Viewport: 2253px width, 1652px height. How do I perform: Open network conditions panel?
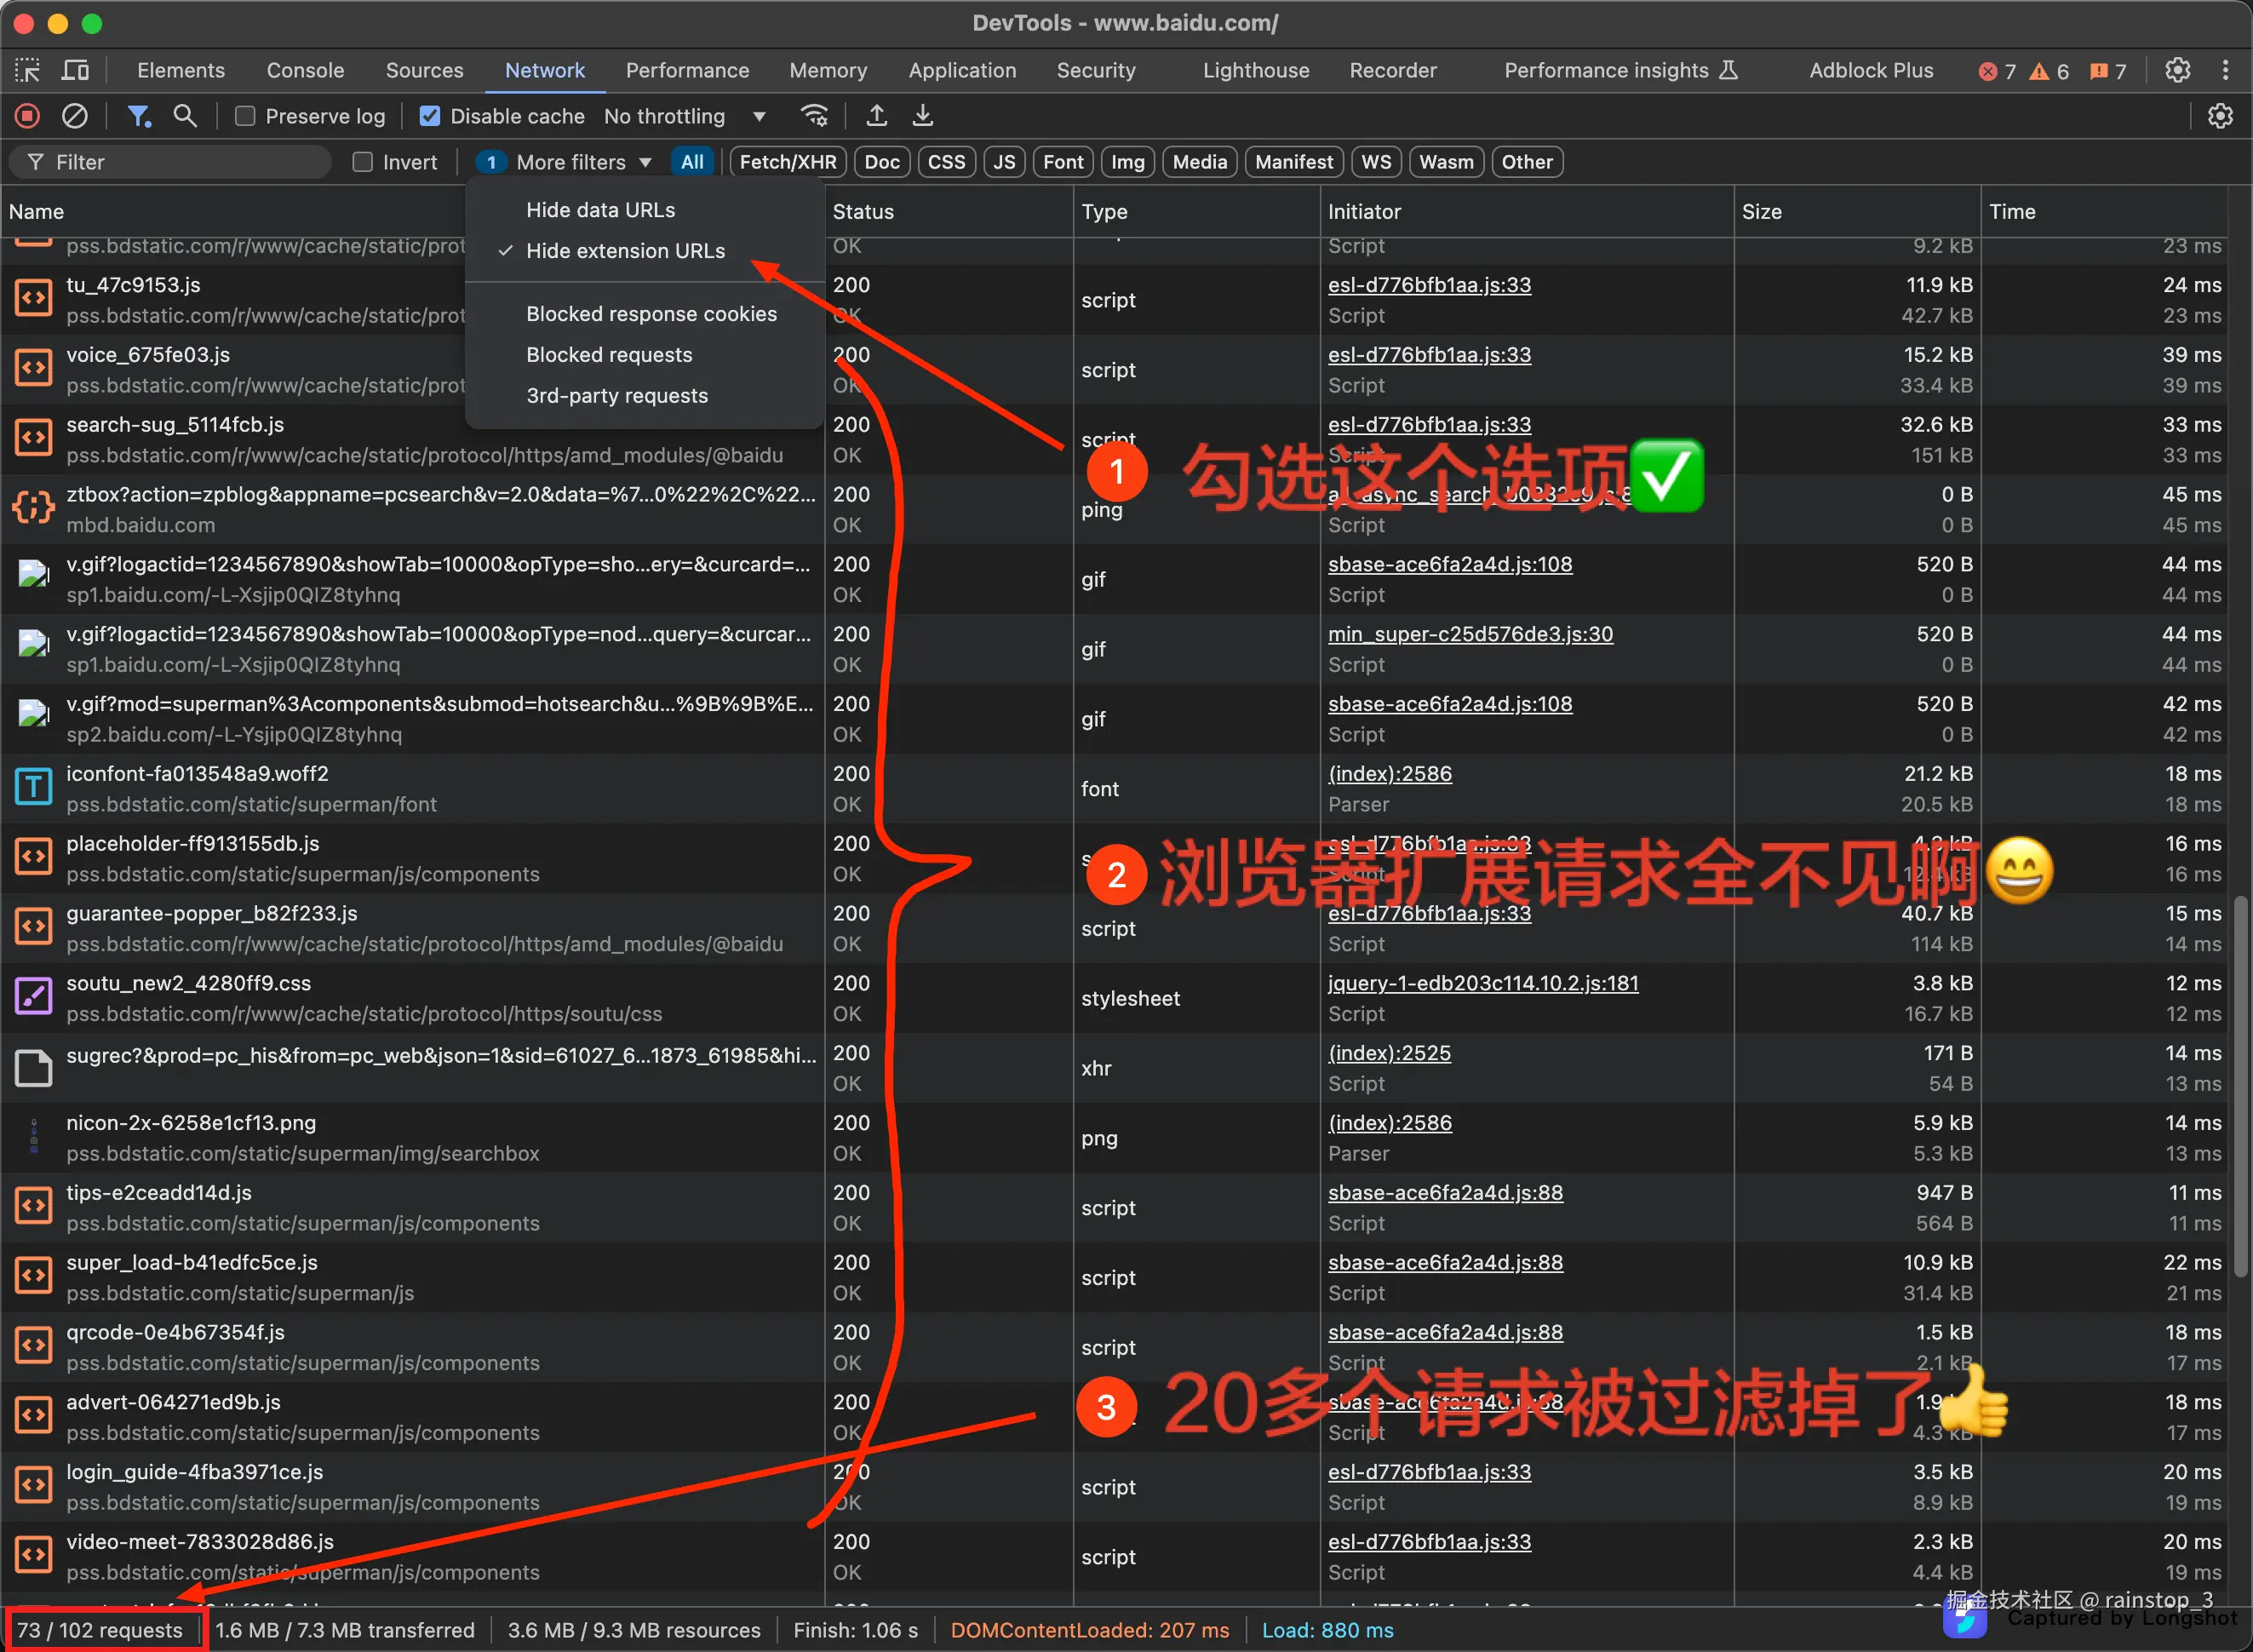pos(815,115)
